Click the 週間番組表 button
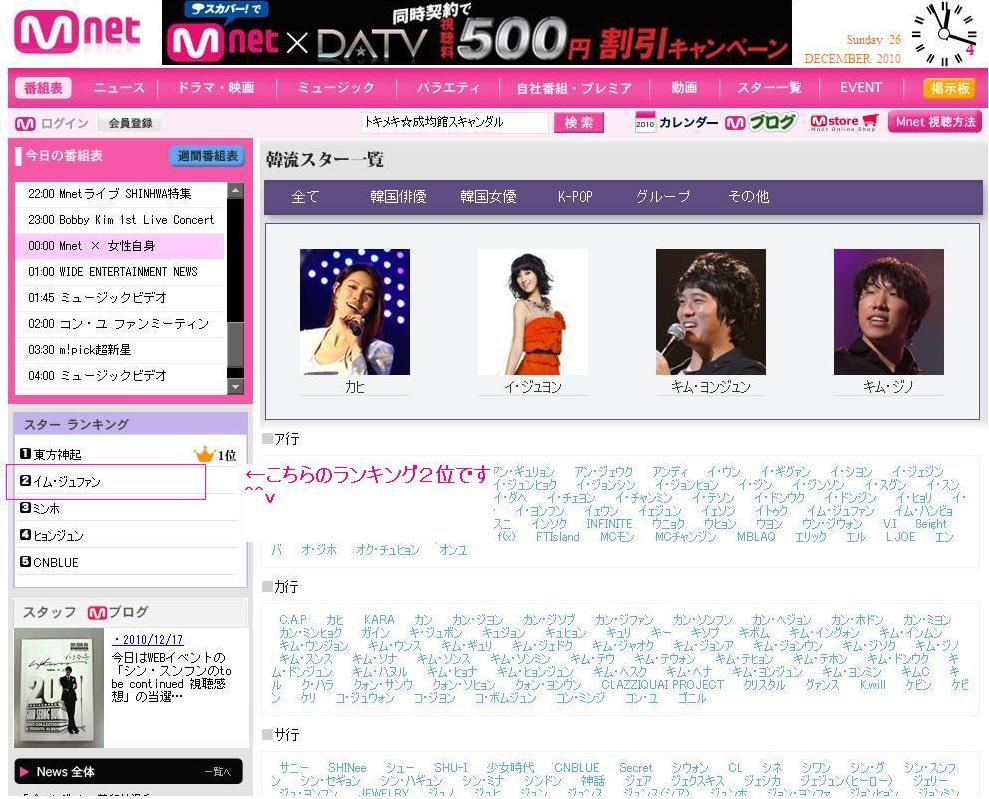This screenshot has height=799, width=989. click(208, 156)
